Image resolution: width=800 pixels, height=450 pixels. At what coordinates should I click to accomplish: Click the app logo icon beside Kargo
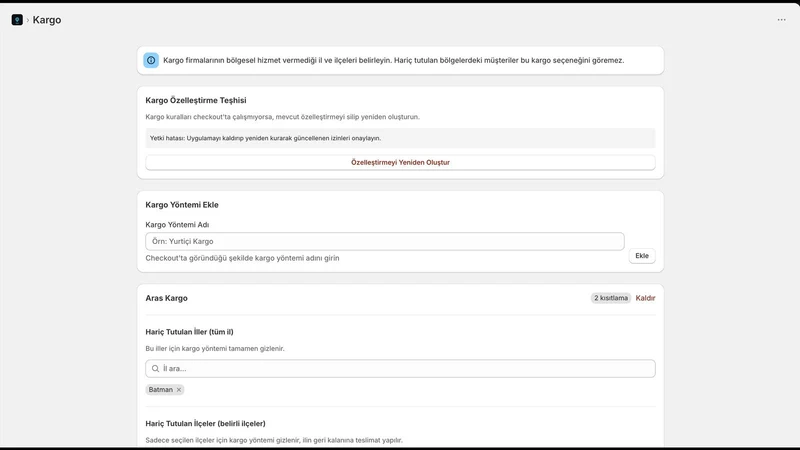click(x=17, y=20)
